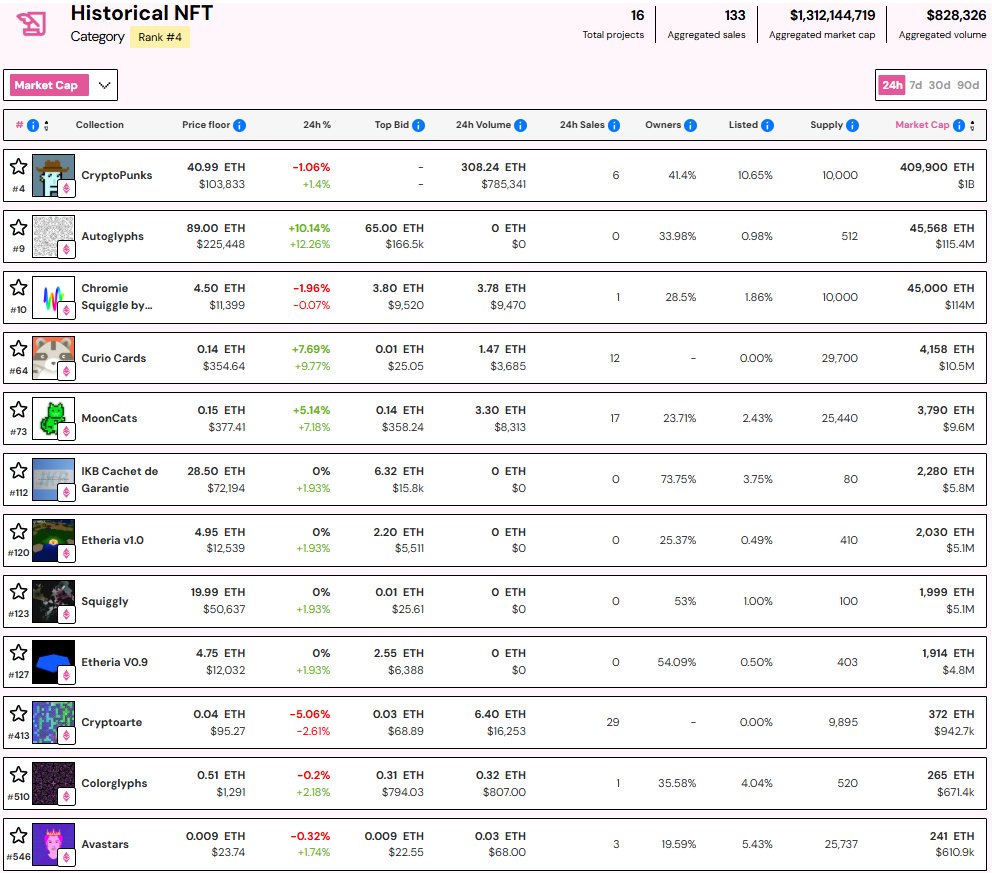
Task: Open the Etheria V0.9 blue hexagon thumbnail
Action: (53, 662)
